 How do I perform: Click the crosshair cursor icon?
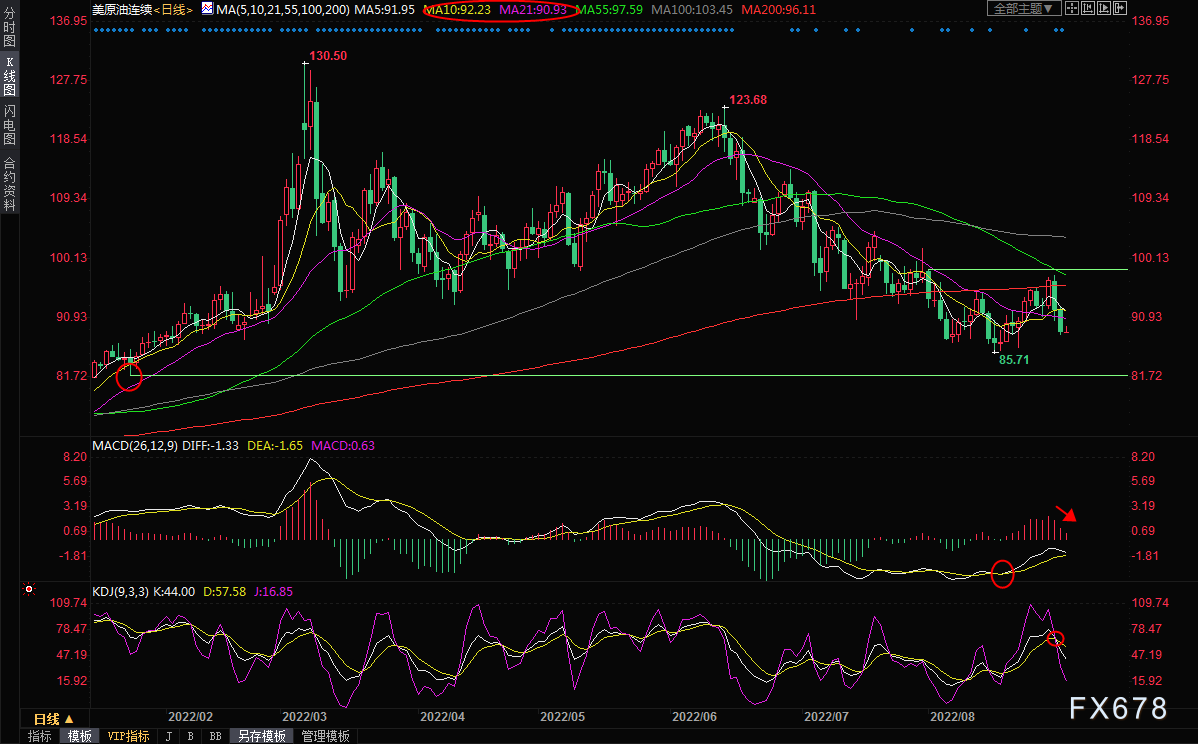(1072, 8)
